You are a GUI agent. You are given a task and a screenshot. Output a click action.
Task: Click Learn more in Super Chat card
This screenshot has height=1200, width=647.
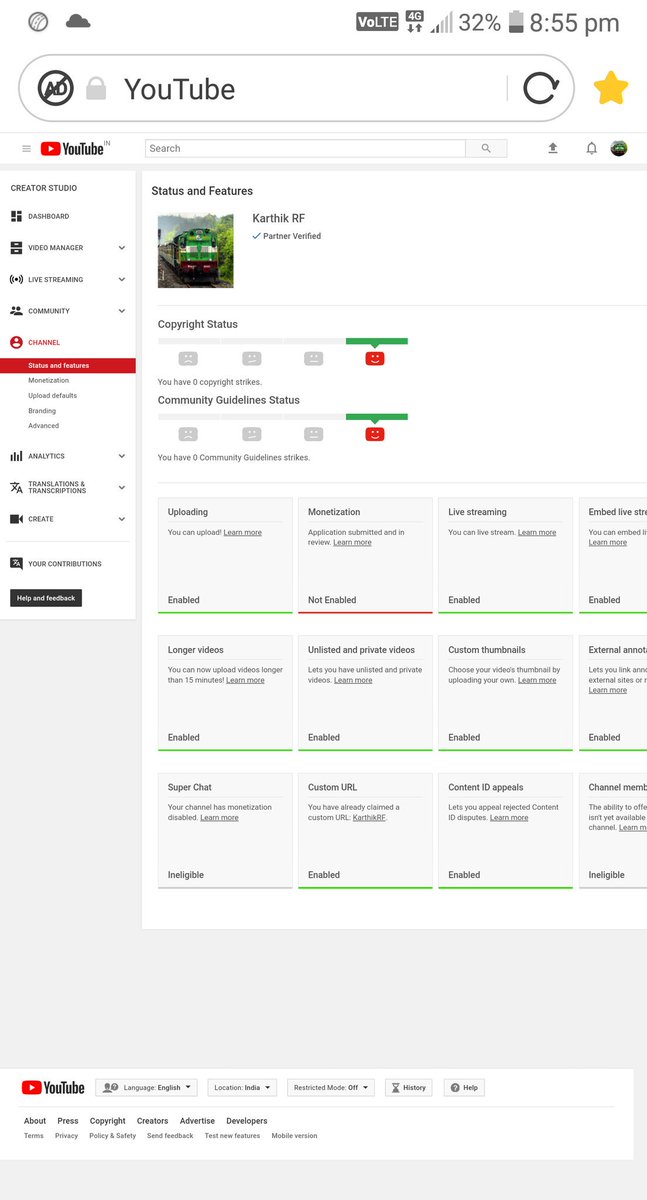(x=219, y=817)
